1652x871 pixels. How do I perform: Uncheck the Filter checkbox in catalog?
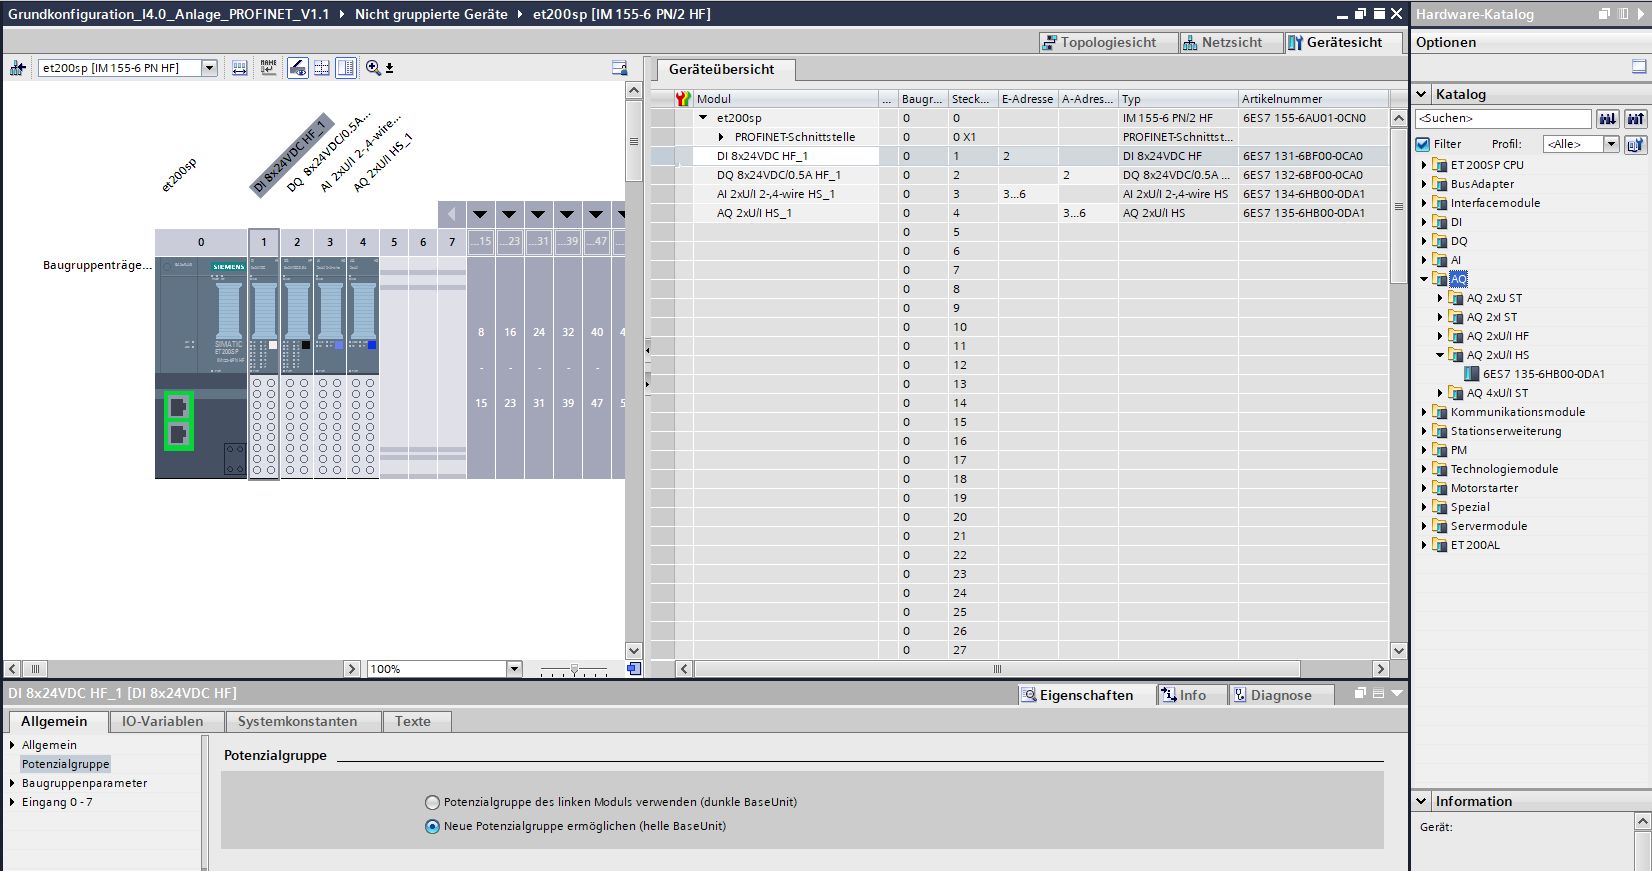(1423, 144)
